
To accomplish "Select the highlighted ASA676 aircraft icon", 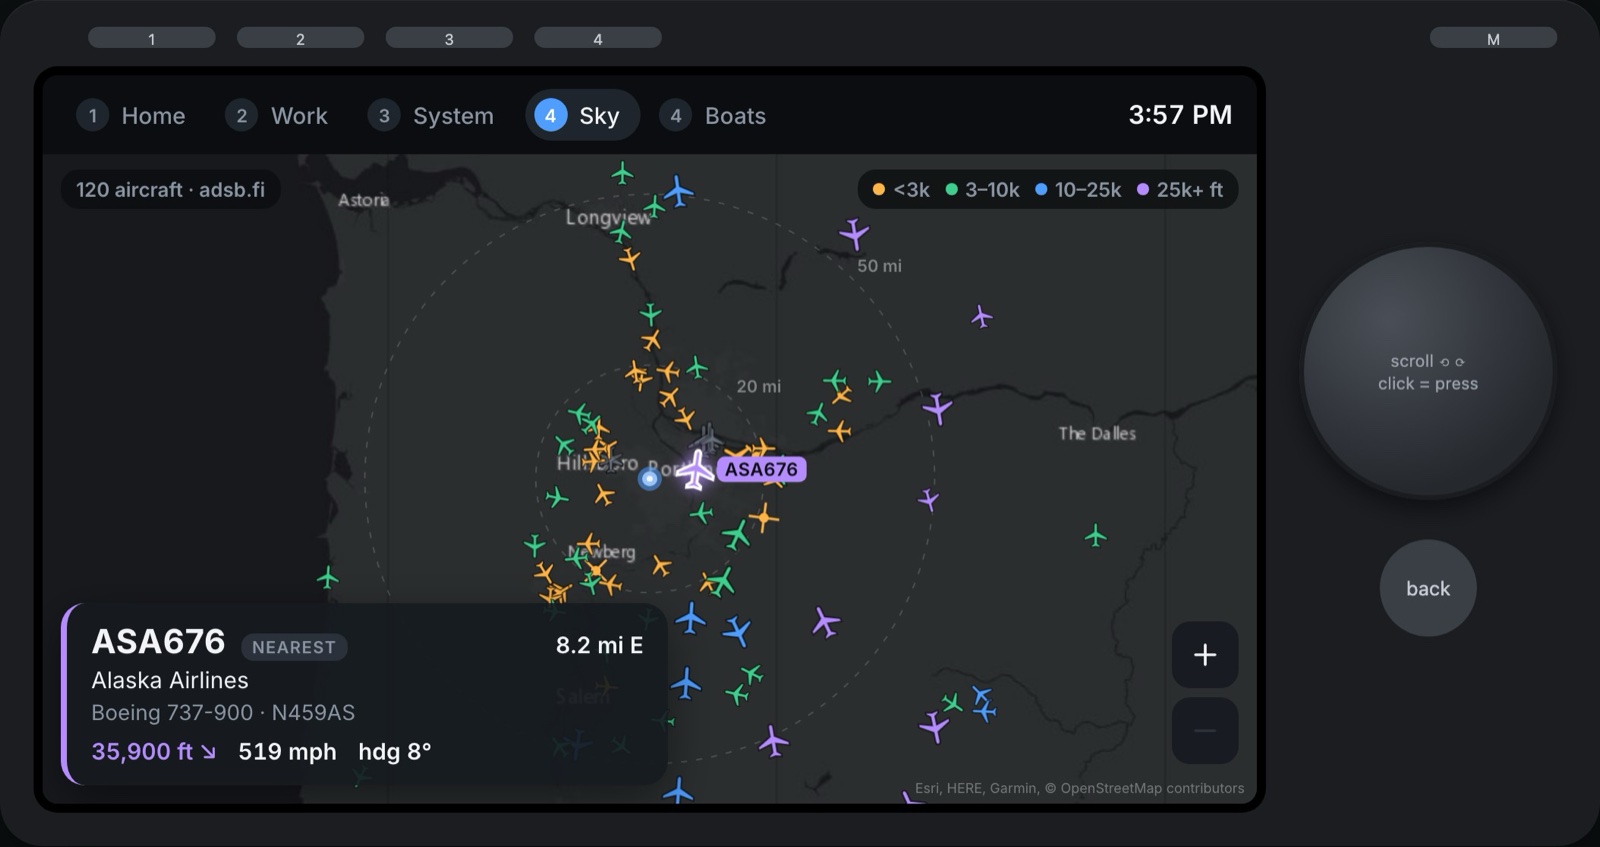I will point(696,470).
